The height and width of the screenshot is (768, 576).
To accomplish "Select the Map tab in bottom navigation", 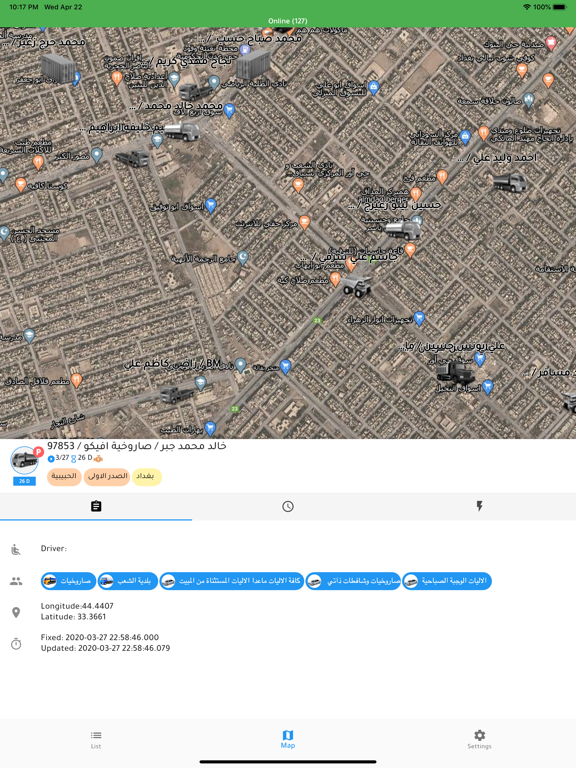I will (288, 740).
